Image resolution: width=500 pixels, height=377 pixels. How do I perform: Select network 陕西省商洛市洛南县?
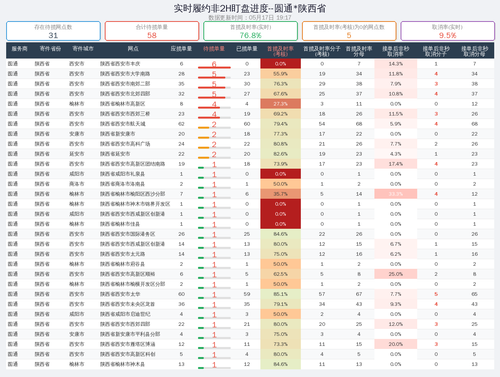pos(123,184)
